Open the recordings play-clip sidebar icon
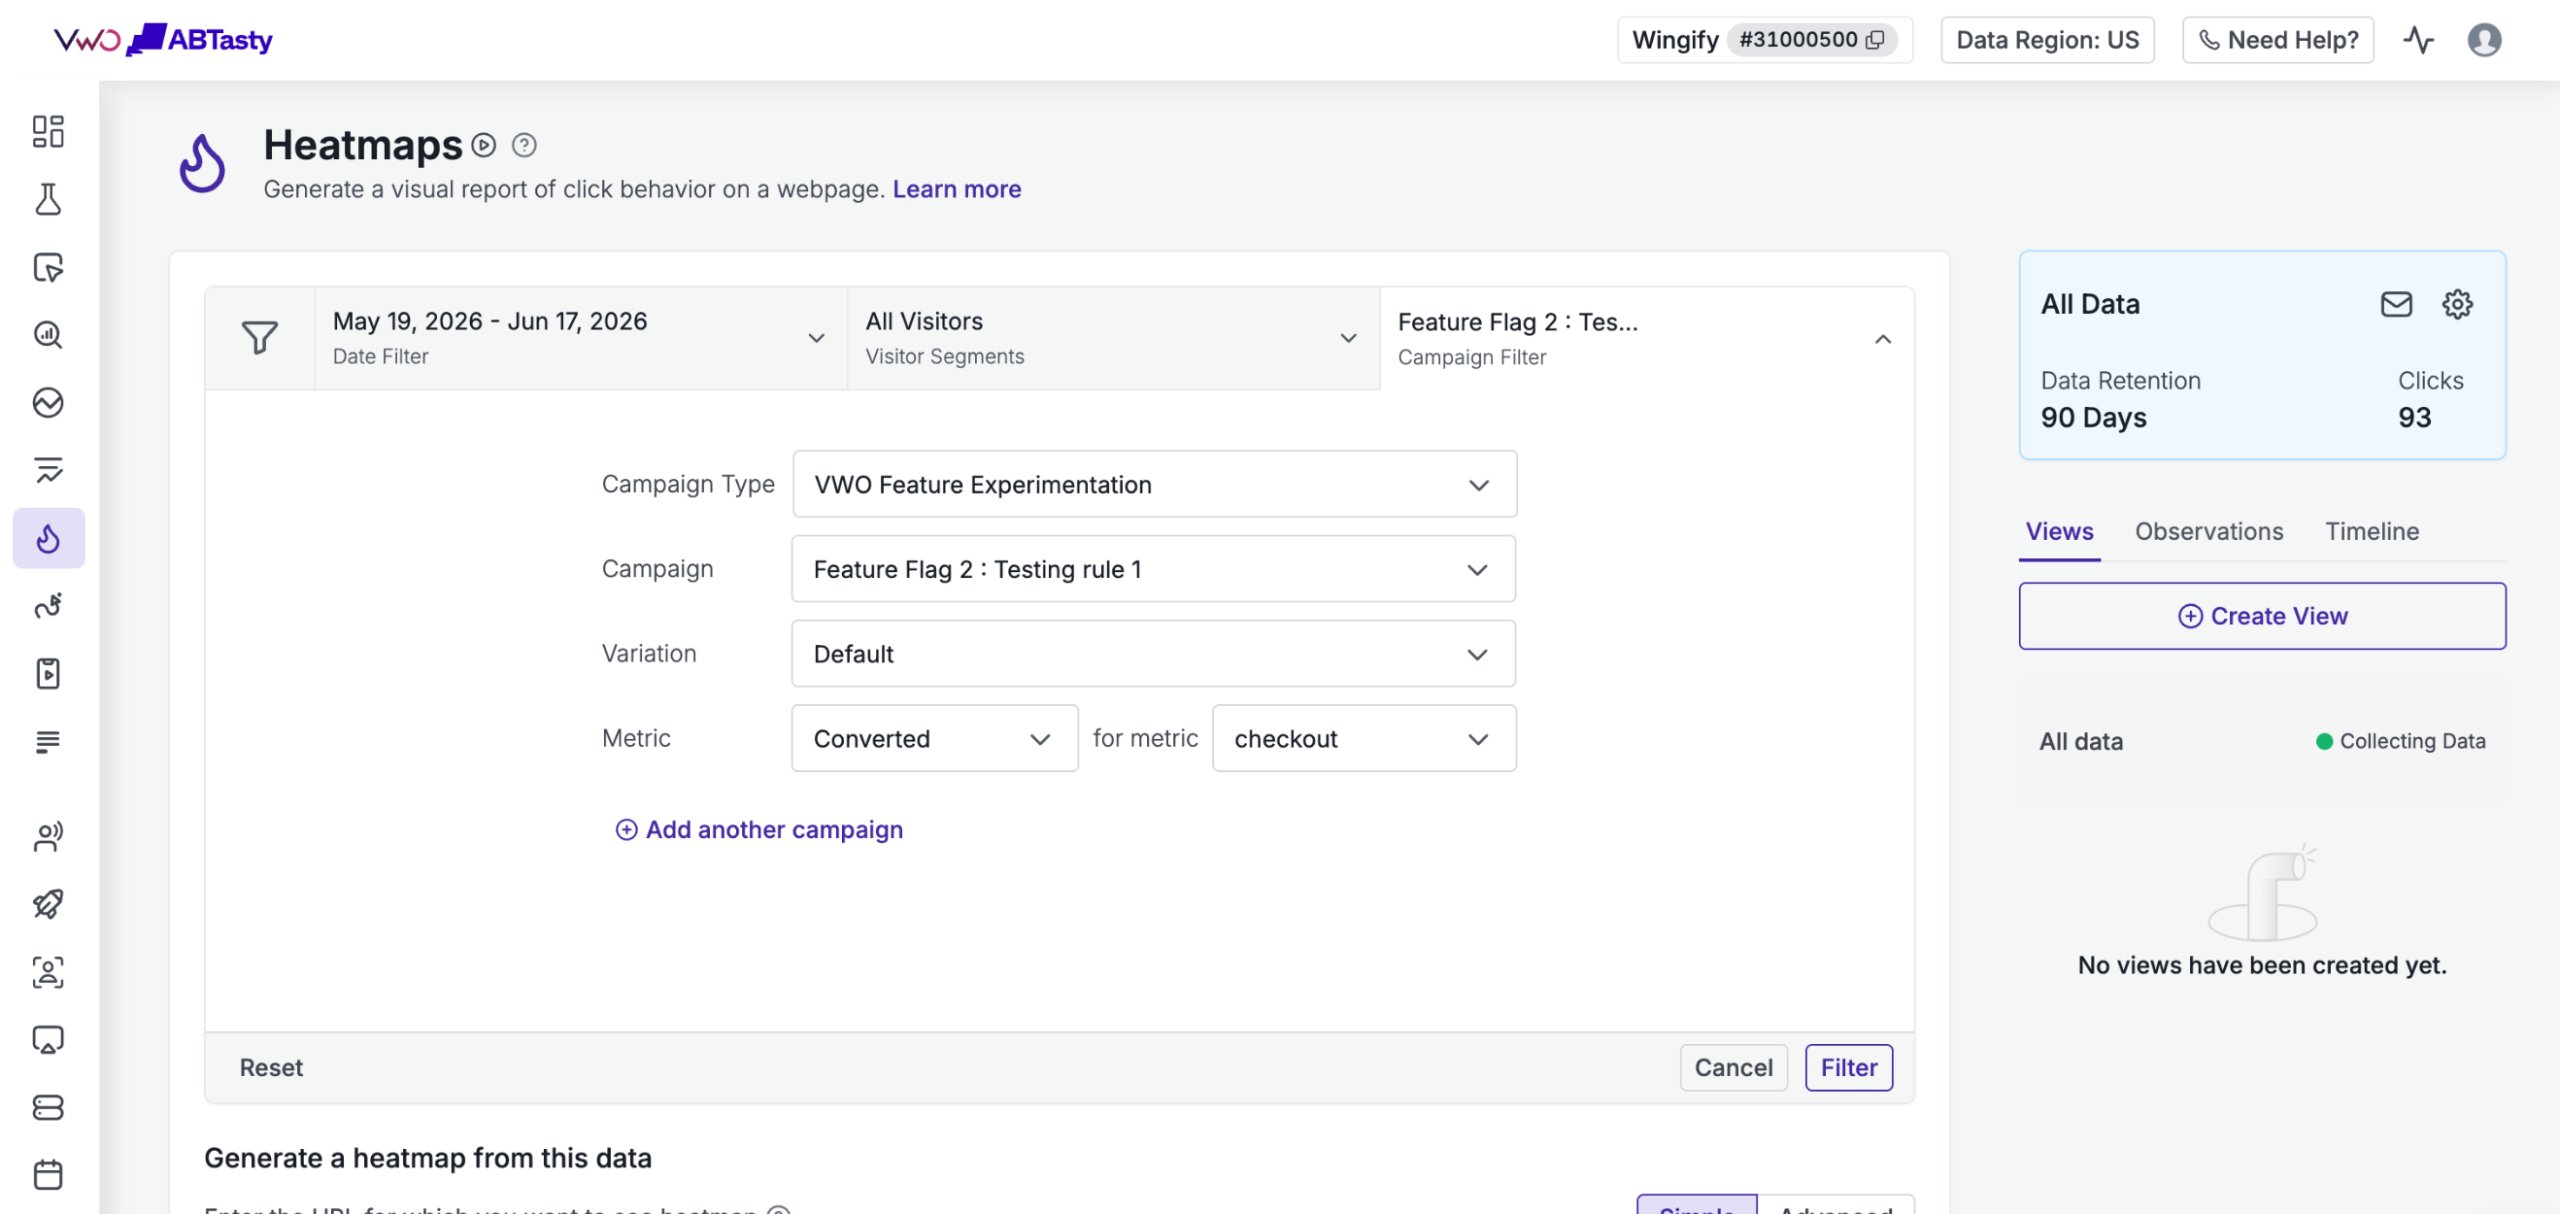Viewport: 2560px width, 1214px height. pos(48,674)
